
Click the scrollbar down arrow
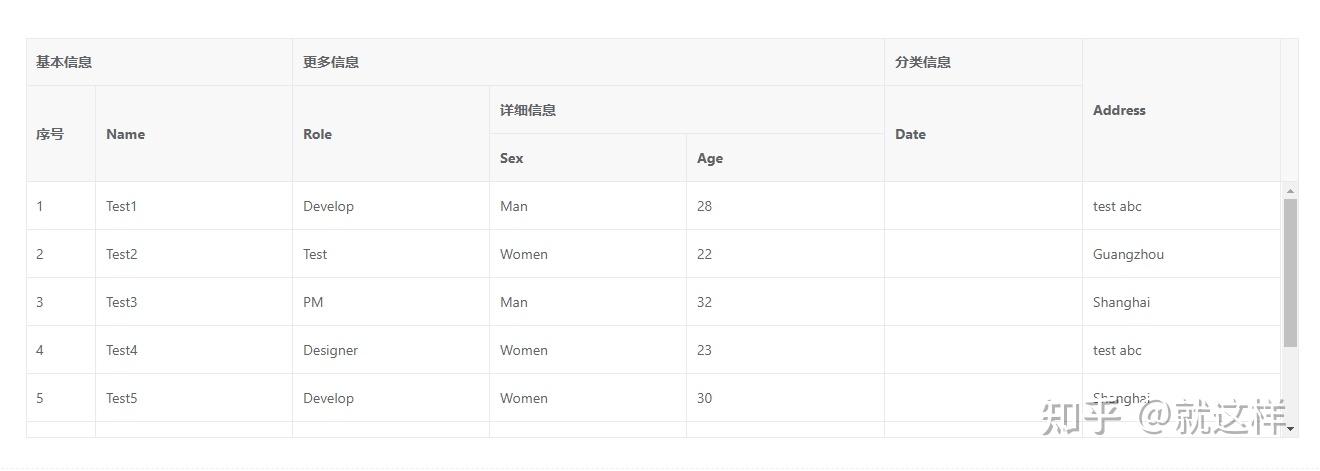tap(1290, 429)
